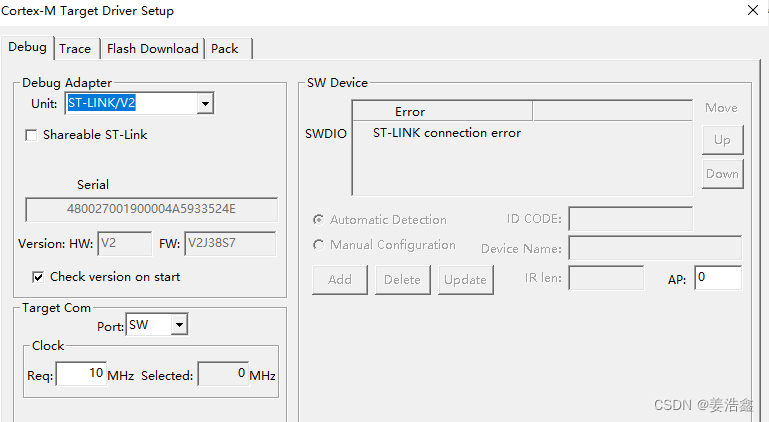Select Manual Configuration radio button
The height and width of the screenshot is (422, 769).
pos(319,245)
